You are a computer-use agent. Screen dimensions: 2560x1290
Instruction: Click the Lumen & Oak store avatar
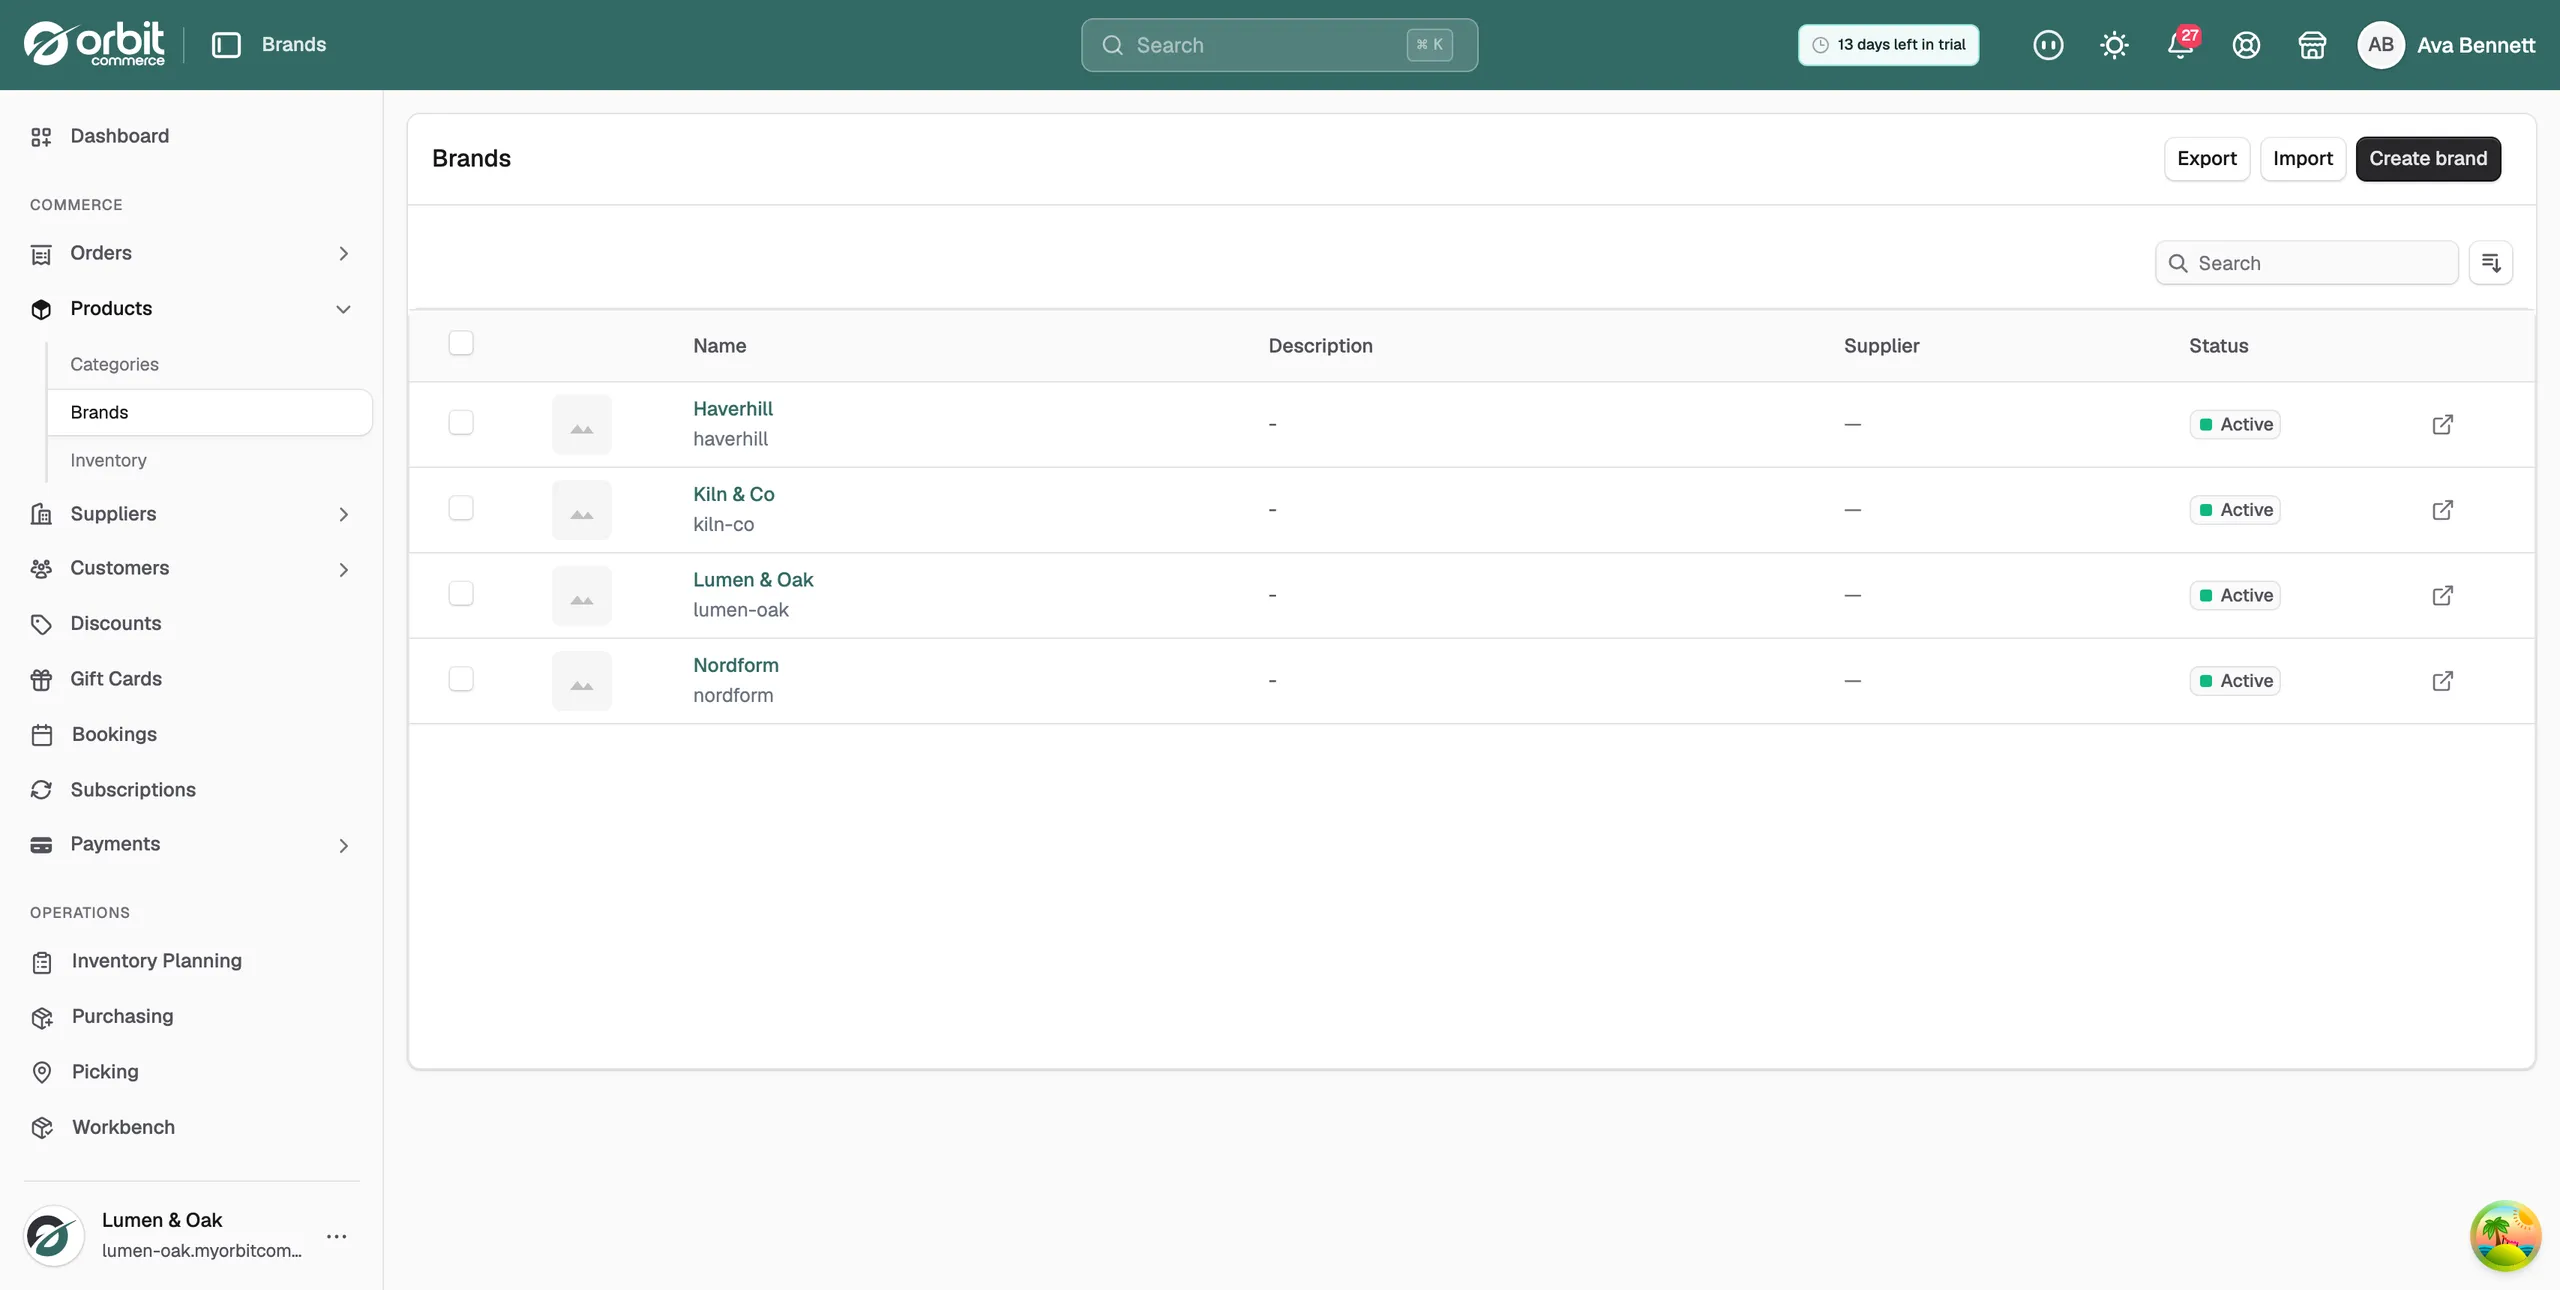pos(54,1236)
